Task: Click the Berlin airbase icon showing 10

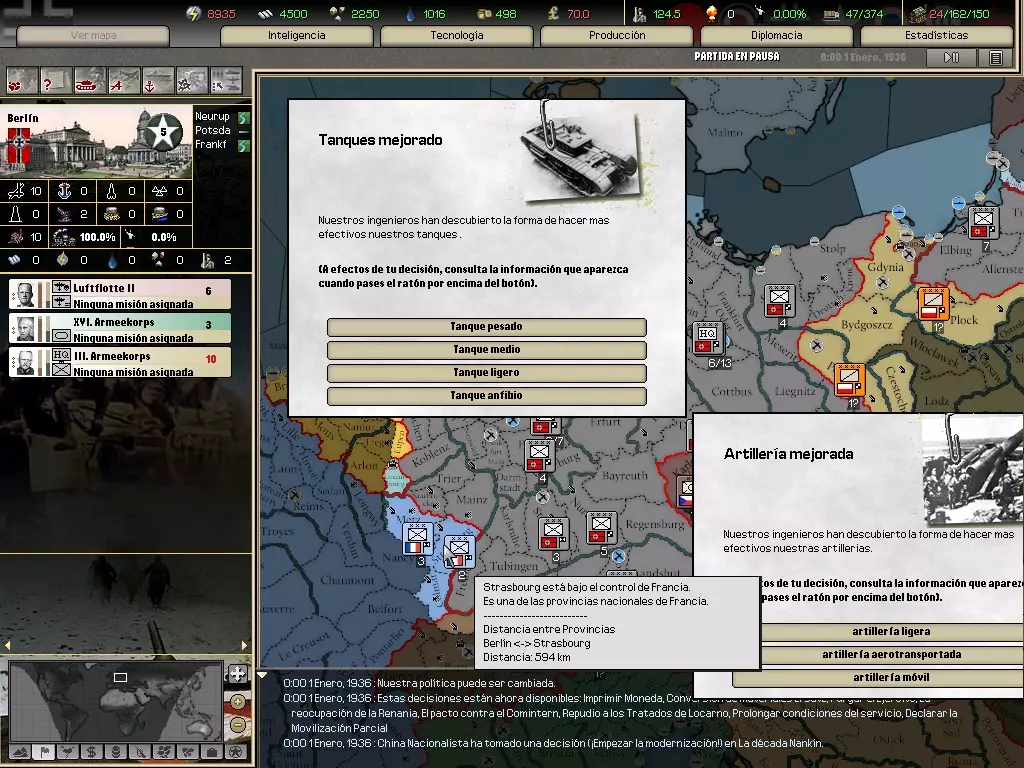Action: [16, 191]
